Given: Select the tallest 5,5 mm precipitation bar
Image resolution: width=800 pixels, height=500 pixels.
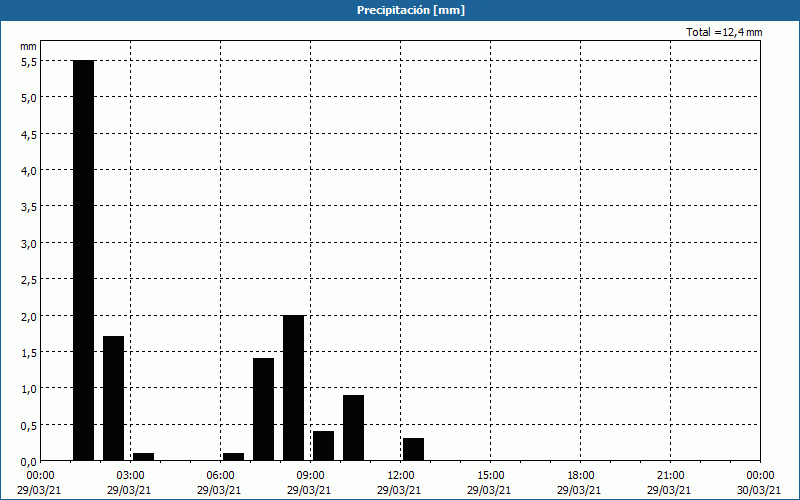Looking at the screenshot, I should (x=83, y=260).
